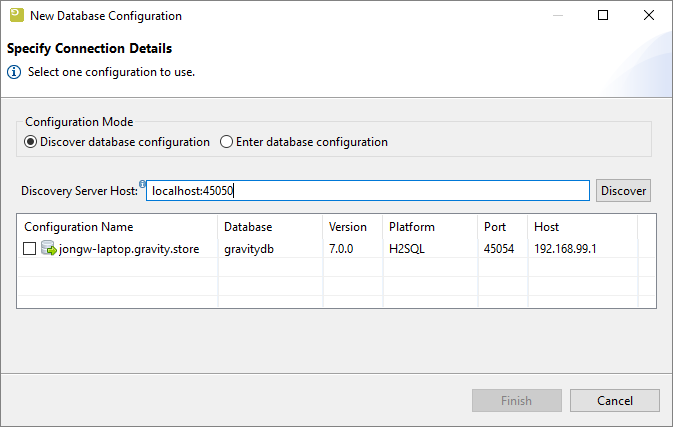Image resolution: width=673 pixels, height=427 pixels.
Task: Sort by Database column header
Action: pyautogui.click(x=270, y=227)
